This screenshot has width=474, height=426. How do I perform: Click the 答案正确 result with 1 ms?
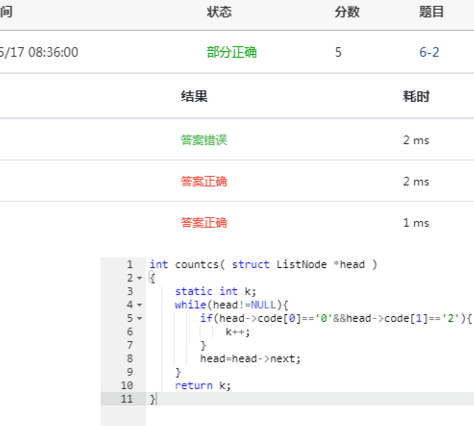click(x=204, y=223)
